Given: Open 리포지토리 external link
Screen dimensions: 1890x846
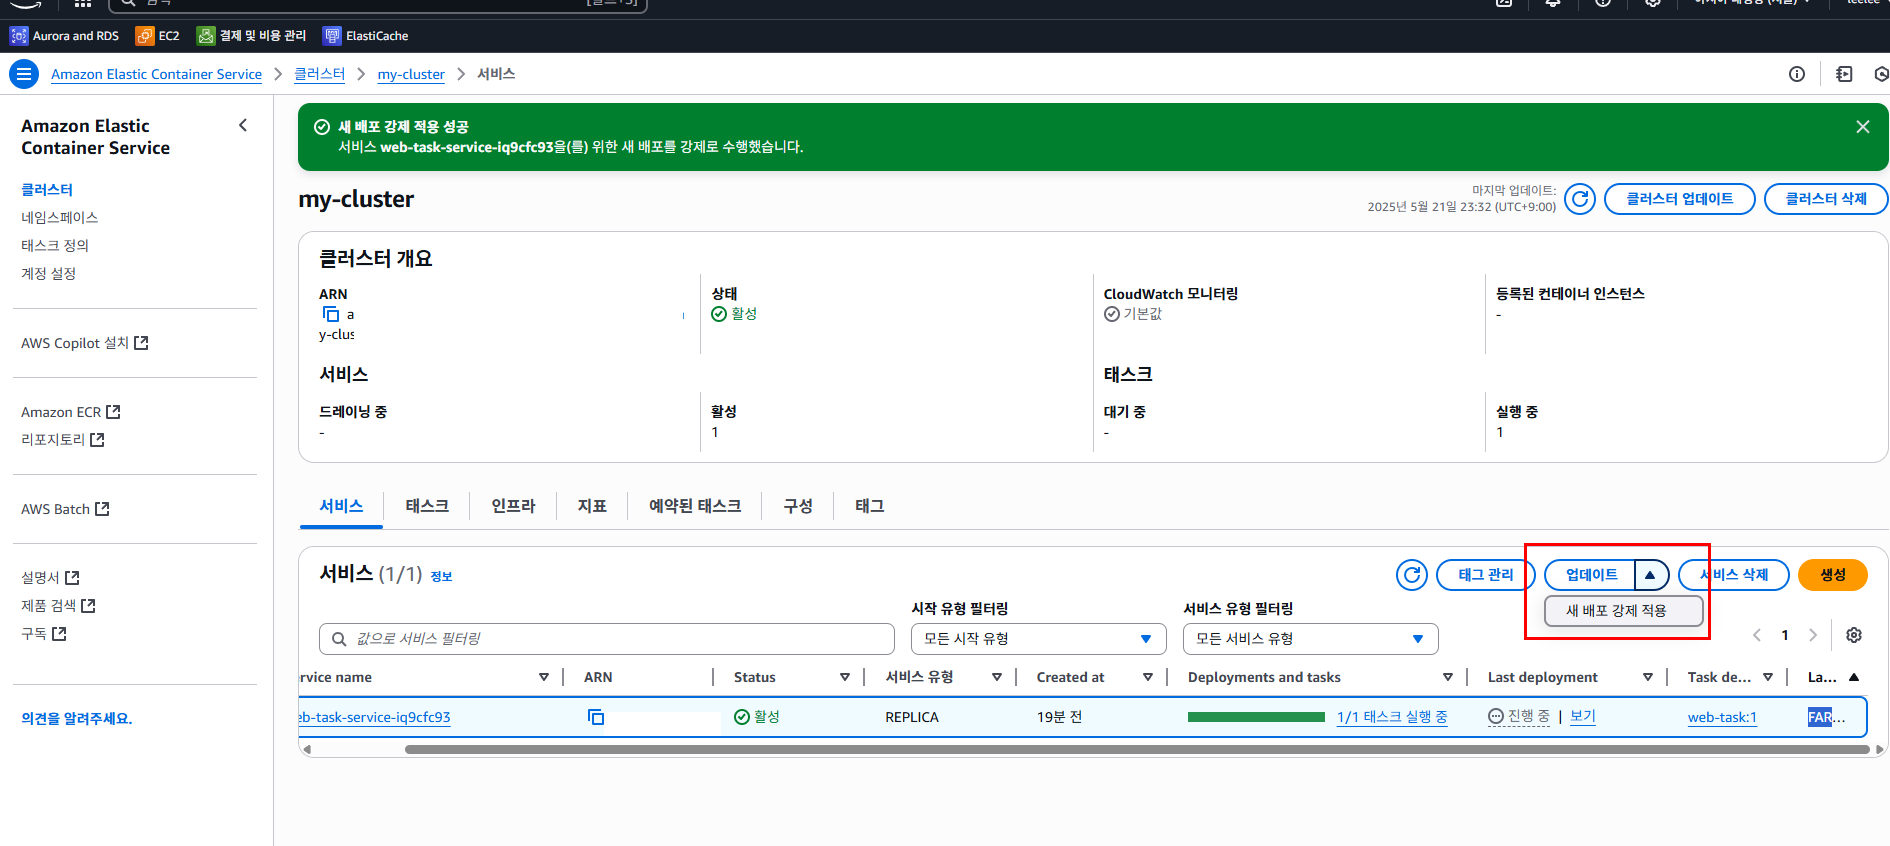Looking at the screenshot, I should tap(62, 440).
